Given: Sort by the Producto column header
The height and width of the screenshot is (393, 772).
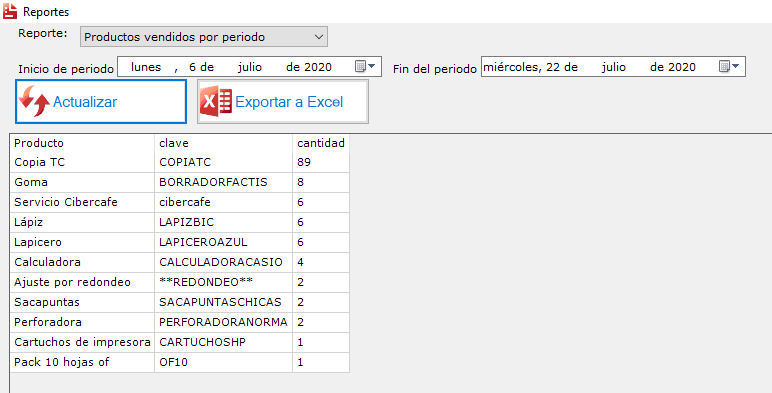Looking at the screenshot, I should pos(82,143).
